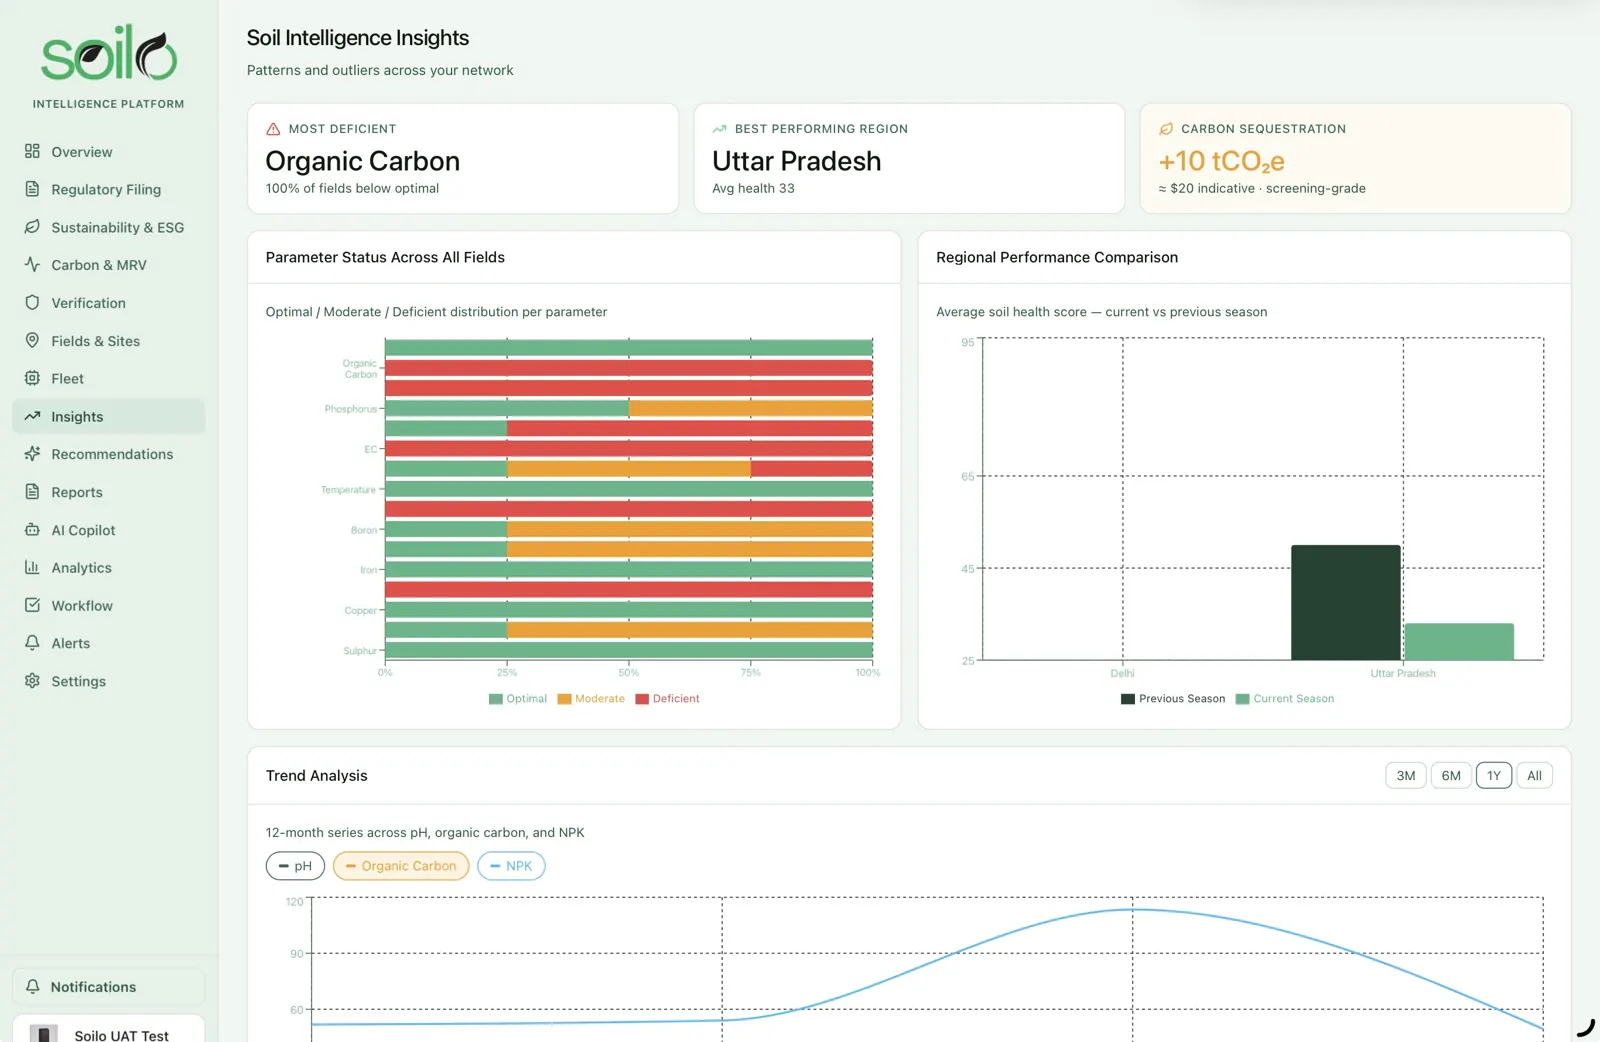Toggle the Optimal legend swatch
Screen dimensions: 1600x1042
click(x=496, y=699)
